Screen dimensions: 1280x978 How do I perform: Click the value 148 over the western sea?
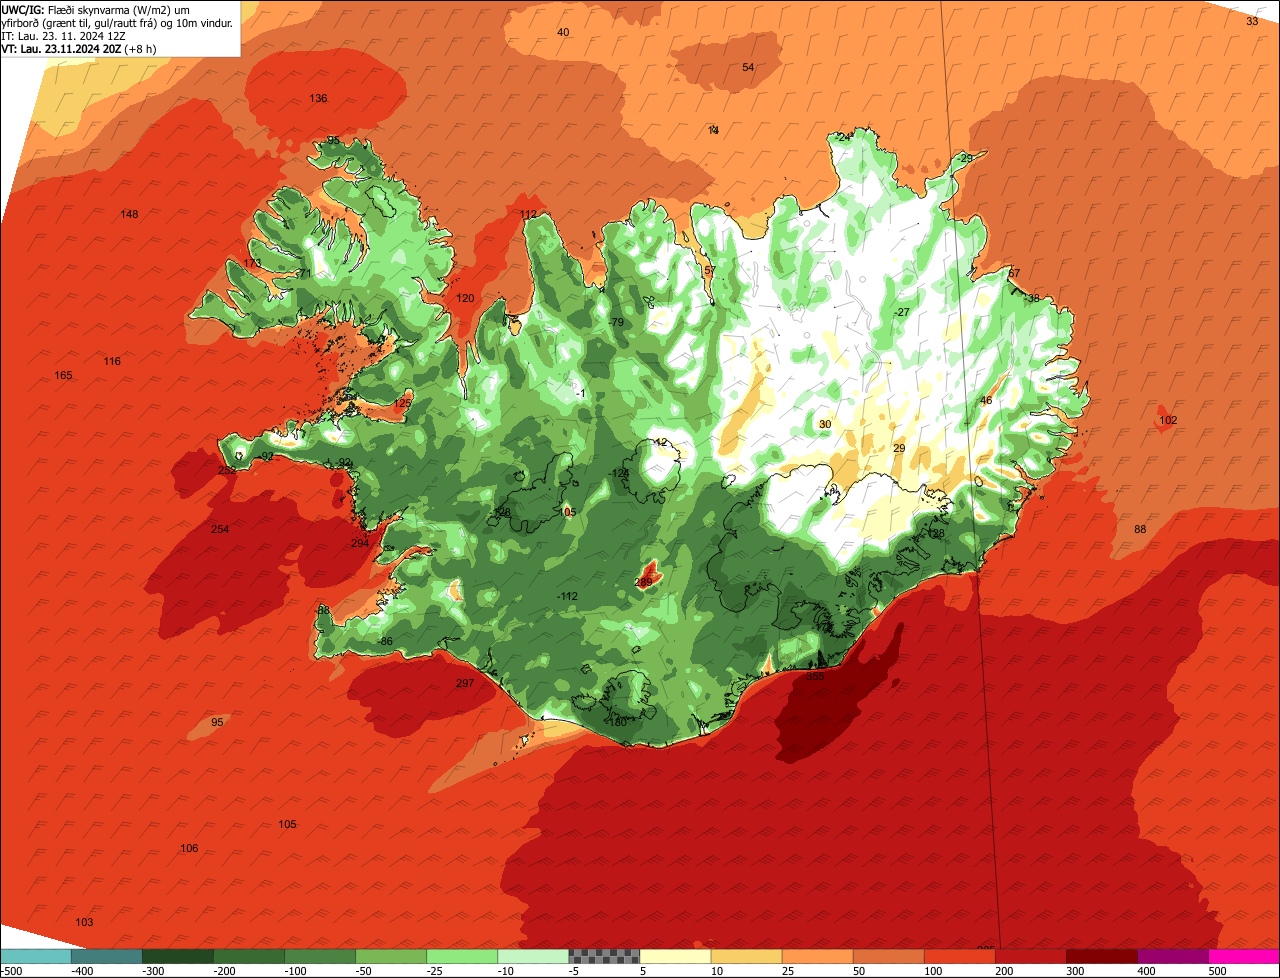[129, 214]
